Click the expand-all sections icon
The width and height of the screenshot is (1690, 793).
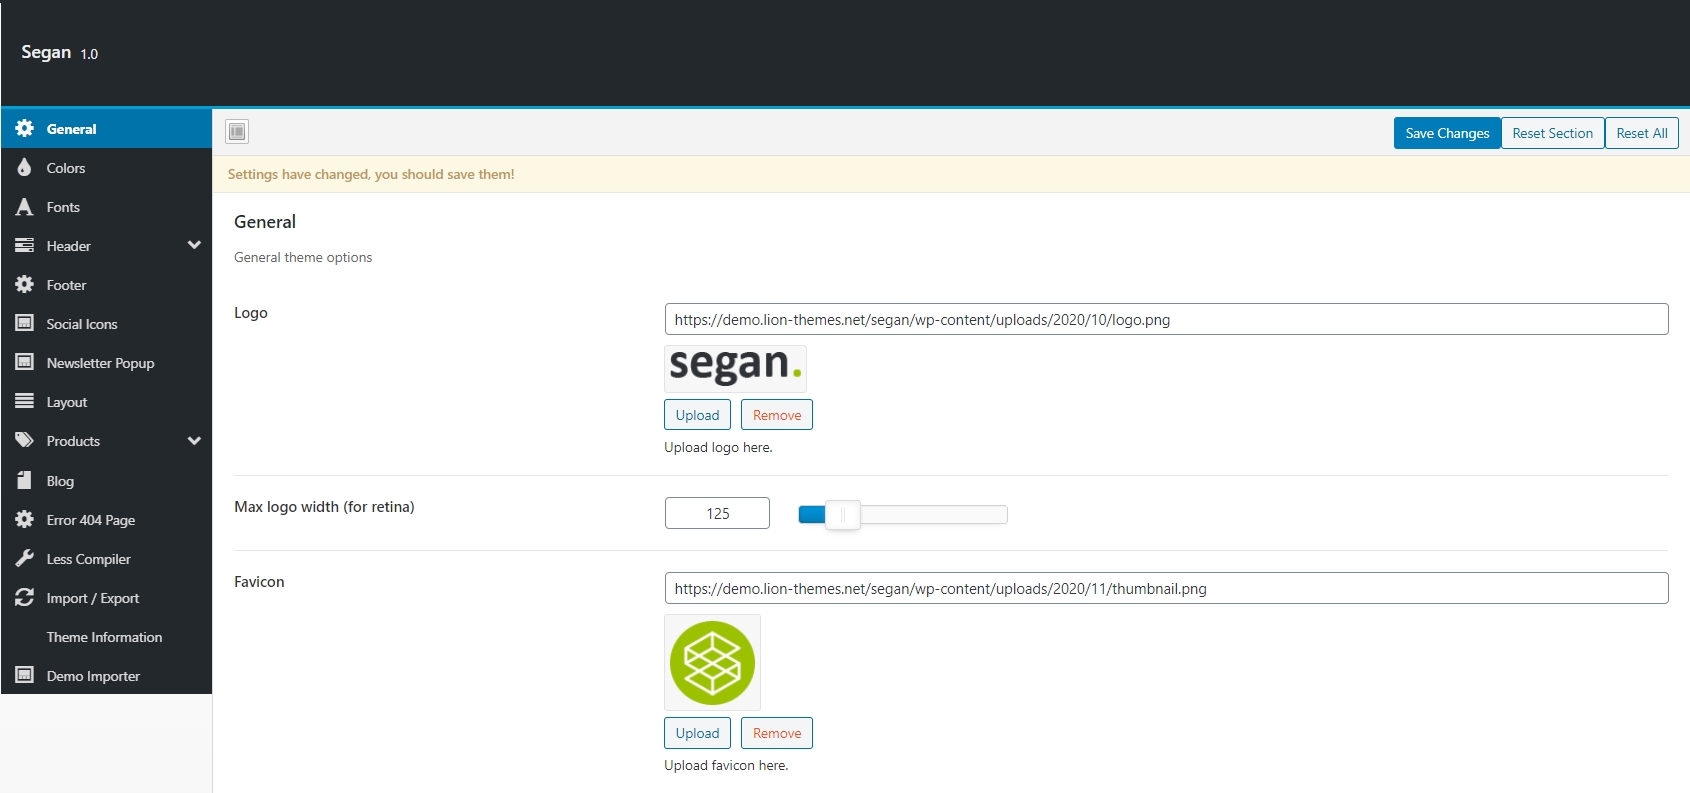pyautogui.click(x=237, y=131)
